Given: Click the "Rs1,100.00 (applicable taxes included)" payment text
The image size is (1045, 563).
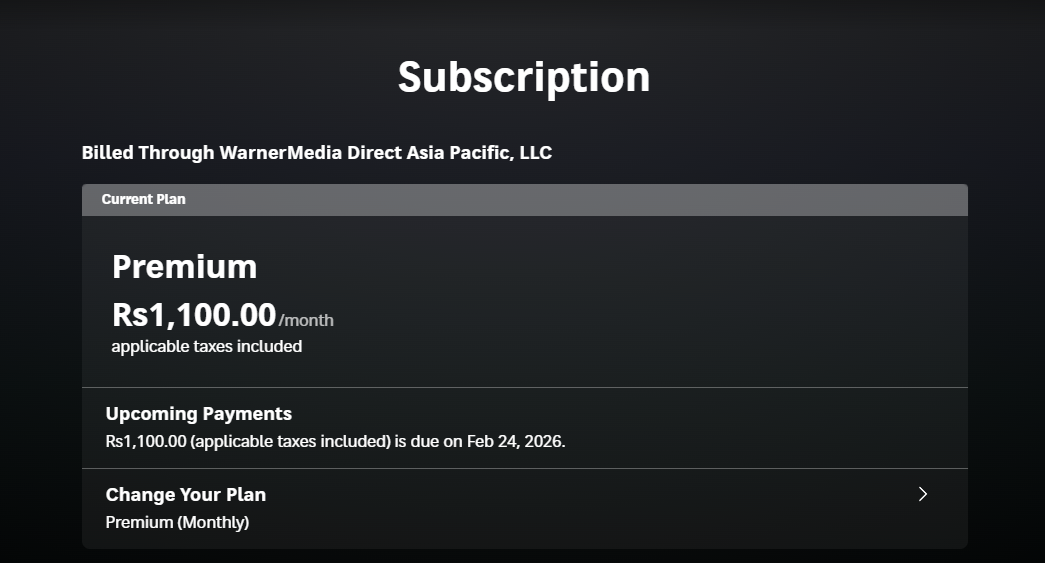Looking at the screenshot, I should [247, 441].
